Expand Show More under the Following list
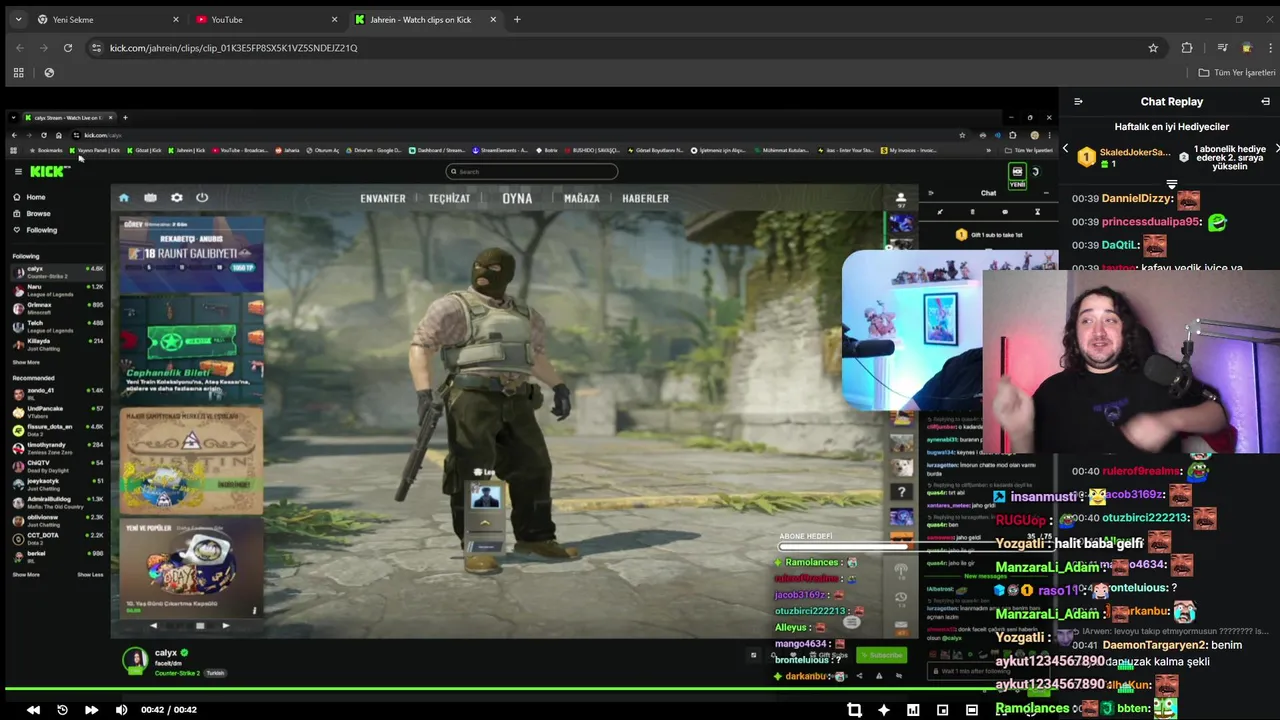Viewport: 1280px width, 720px height. pos(26,362)
